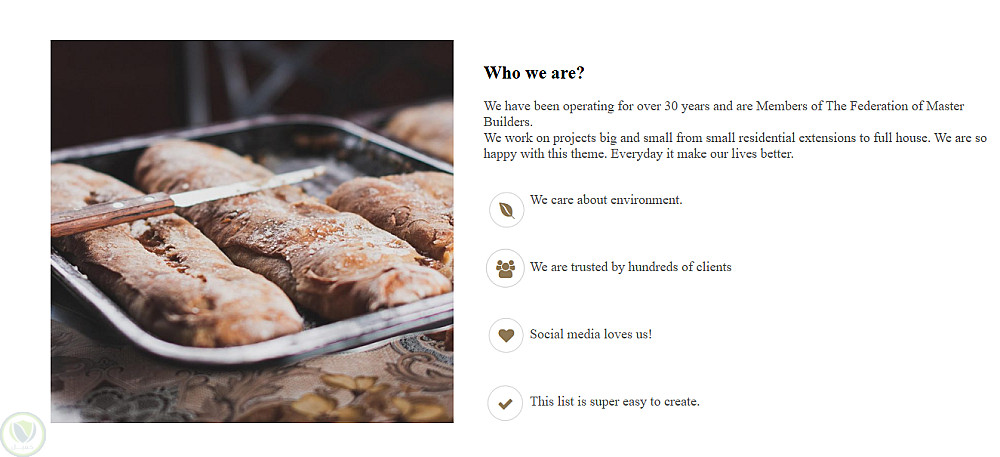This screenshot has width=1000, height=457.
Task: Click the heart icon for social media
Action: [x=506, y=335]
